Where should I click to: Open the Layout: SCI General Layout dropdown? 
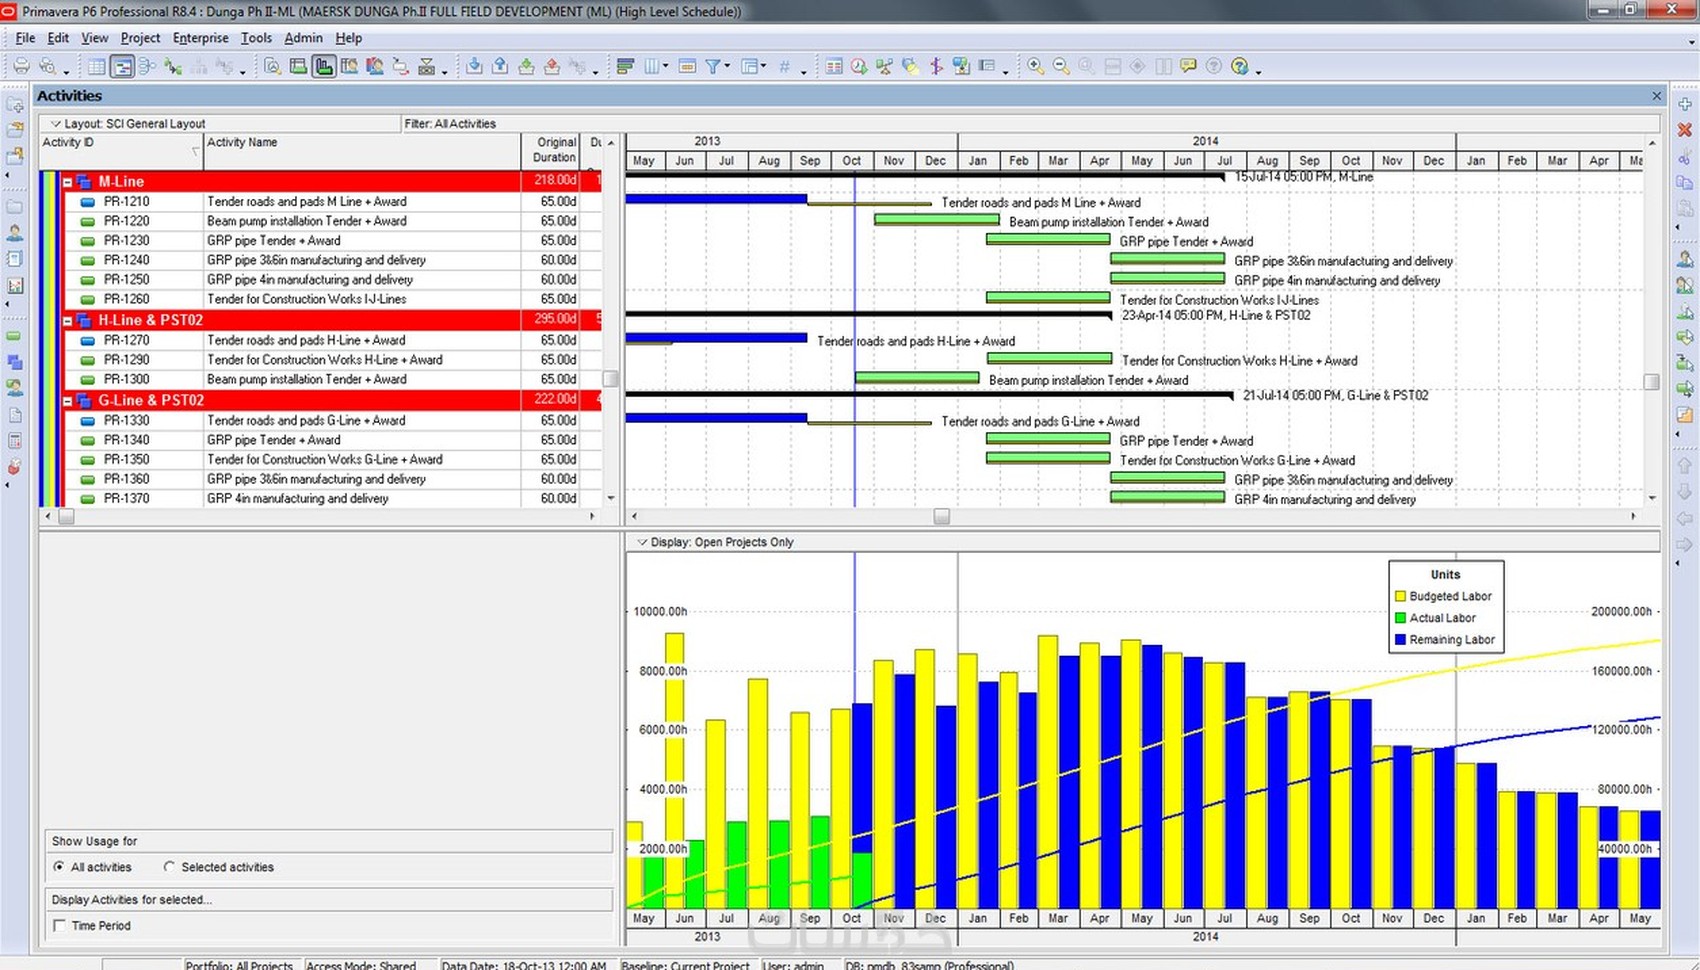(x=56, y=124)
